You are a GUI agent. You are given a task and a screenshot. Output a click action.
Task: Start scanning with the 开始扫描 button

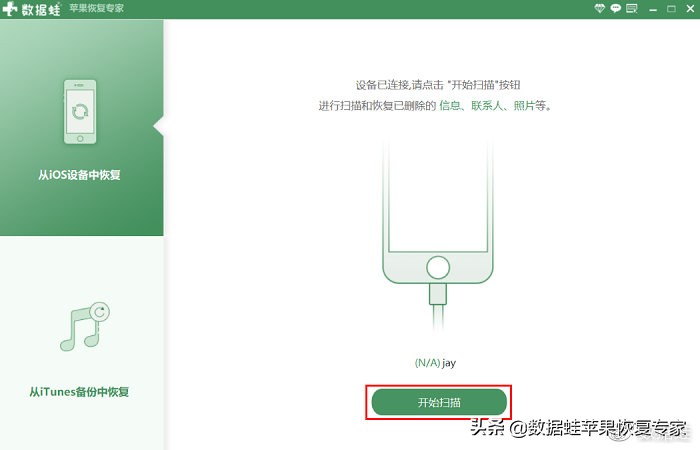[x=439, y=402]
